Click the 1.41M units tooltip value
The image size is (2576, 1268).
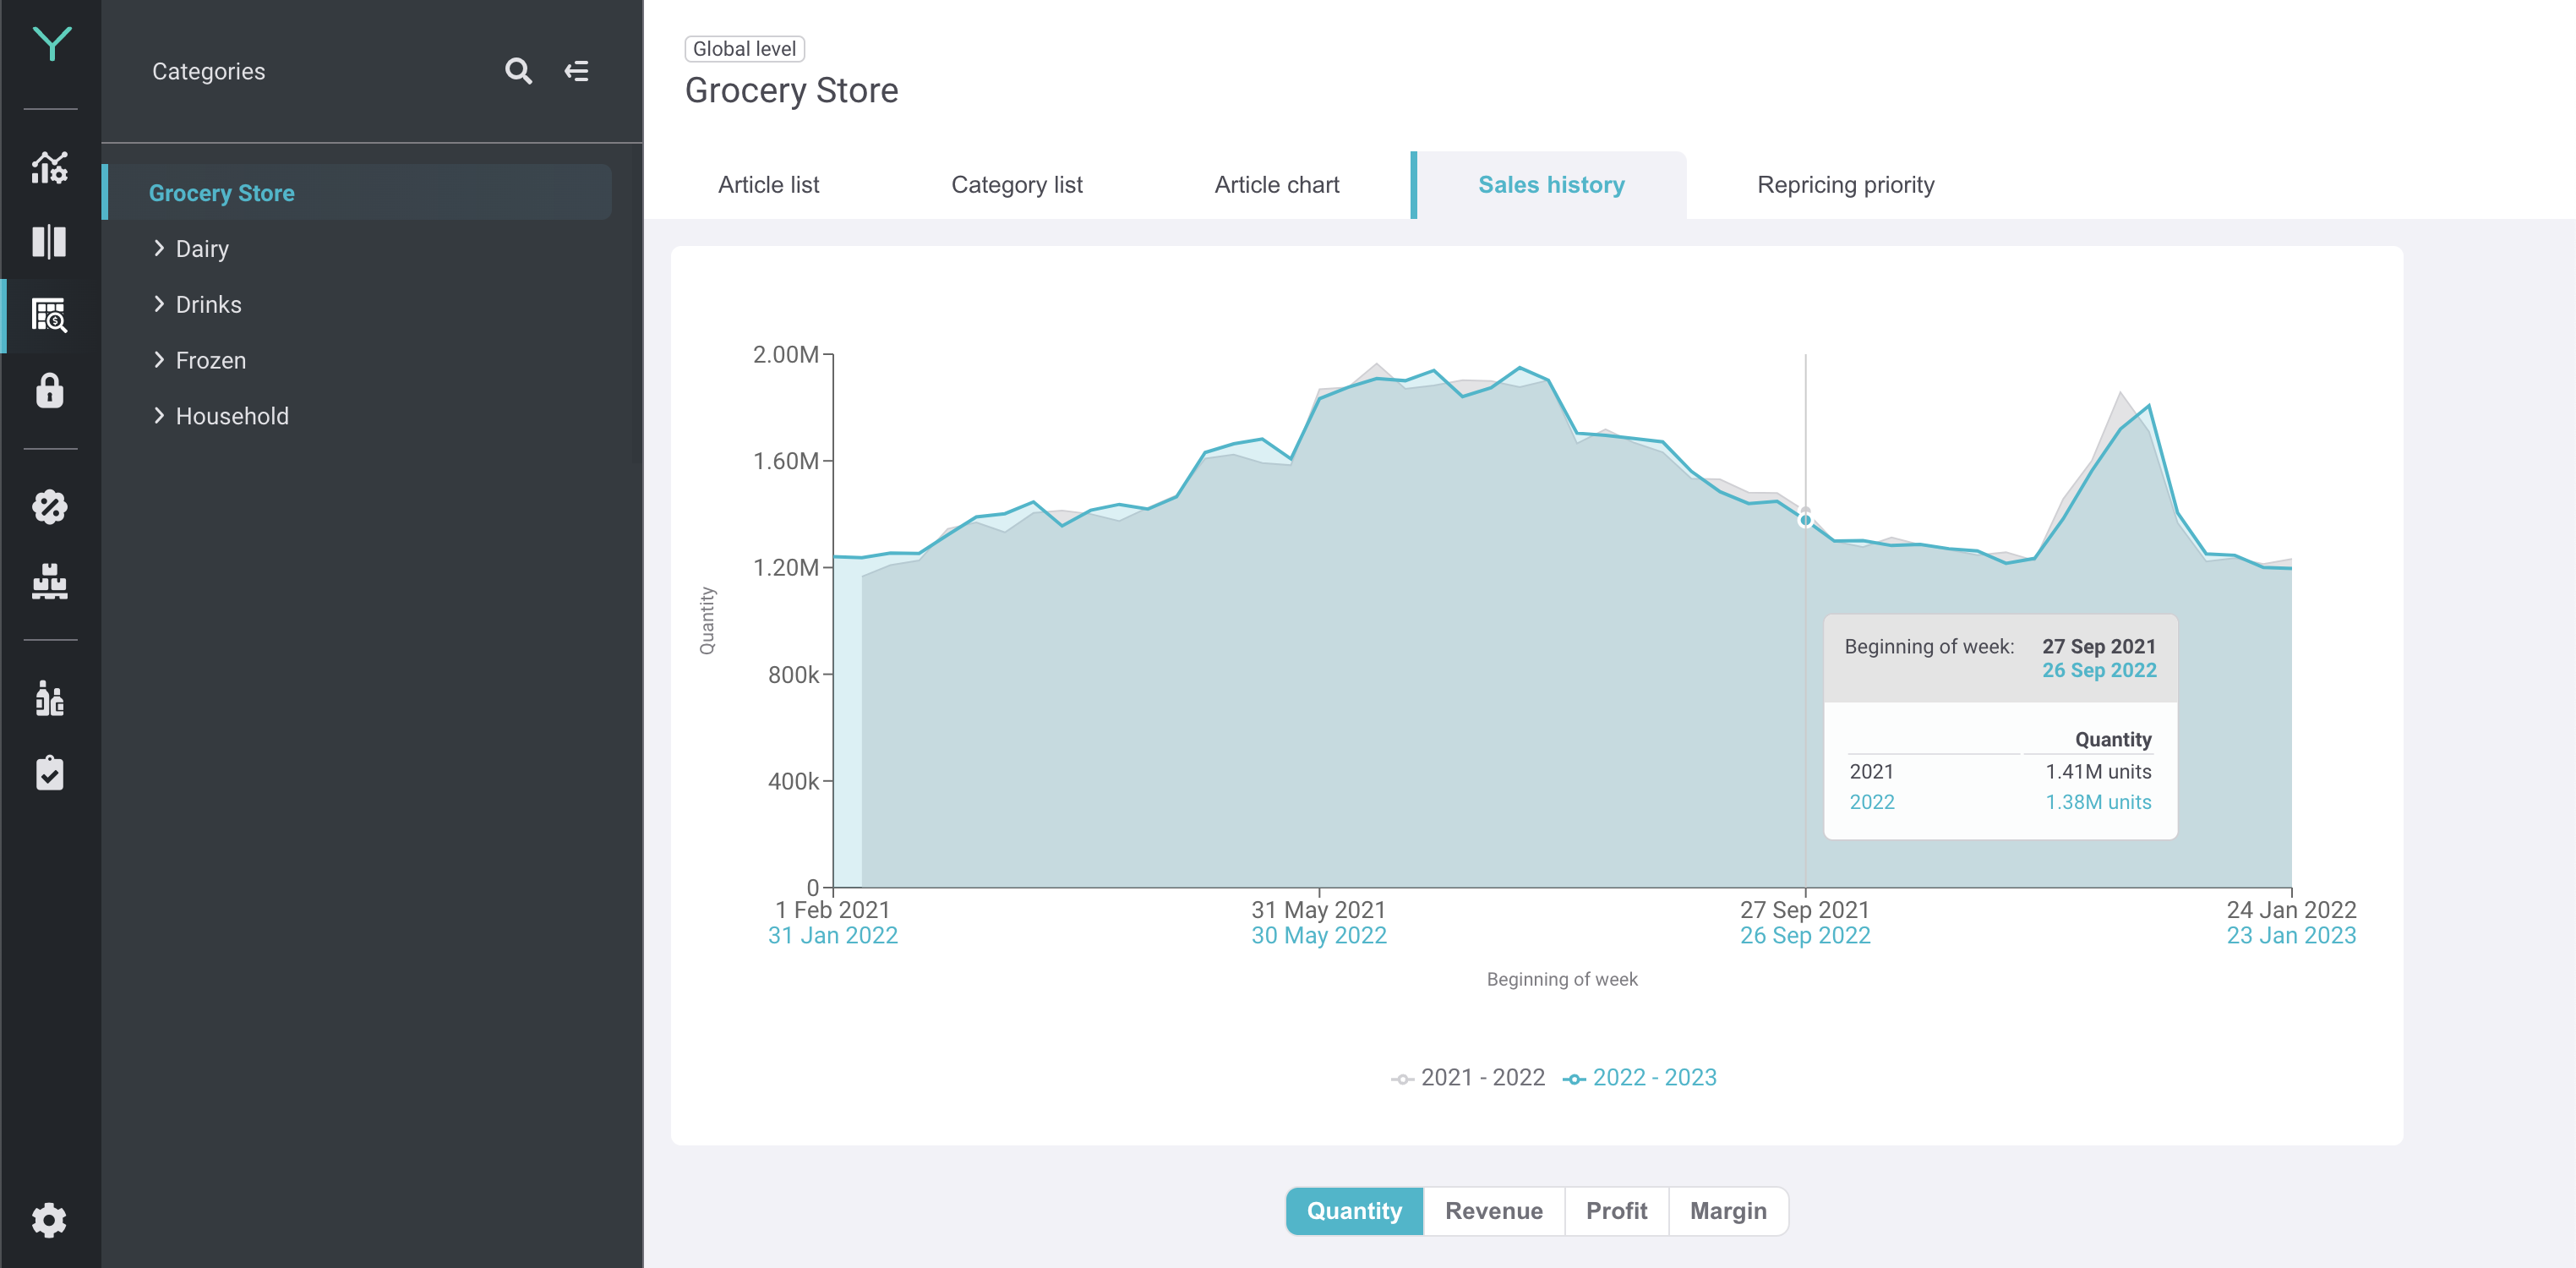pyautogui.click(x=2098, y=772)
